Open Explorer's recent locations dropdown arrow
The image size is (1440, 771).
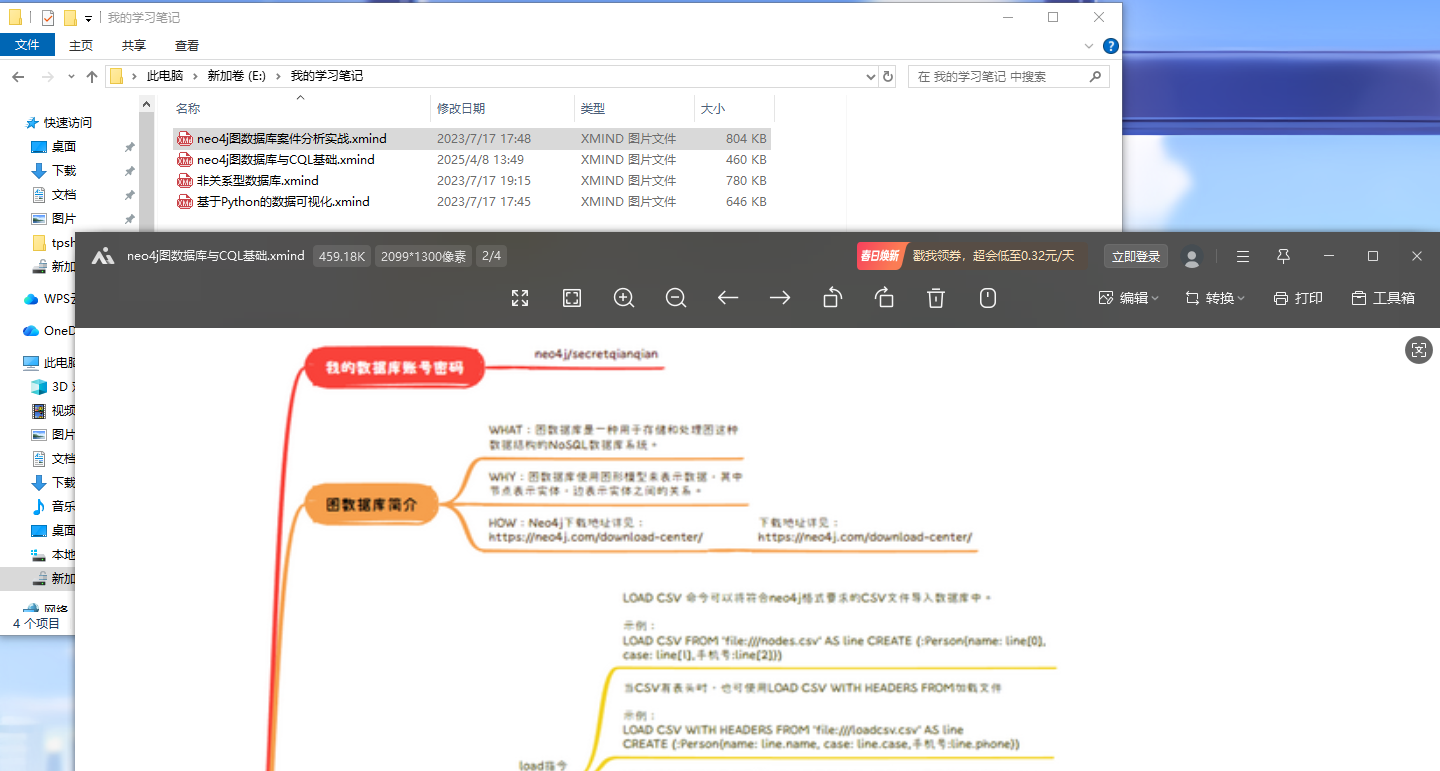tap(71, 77)
